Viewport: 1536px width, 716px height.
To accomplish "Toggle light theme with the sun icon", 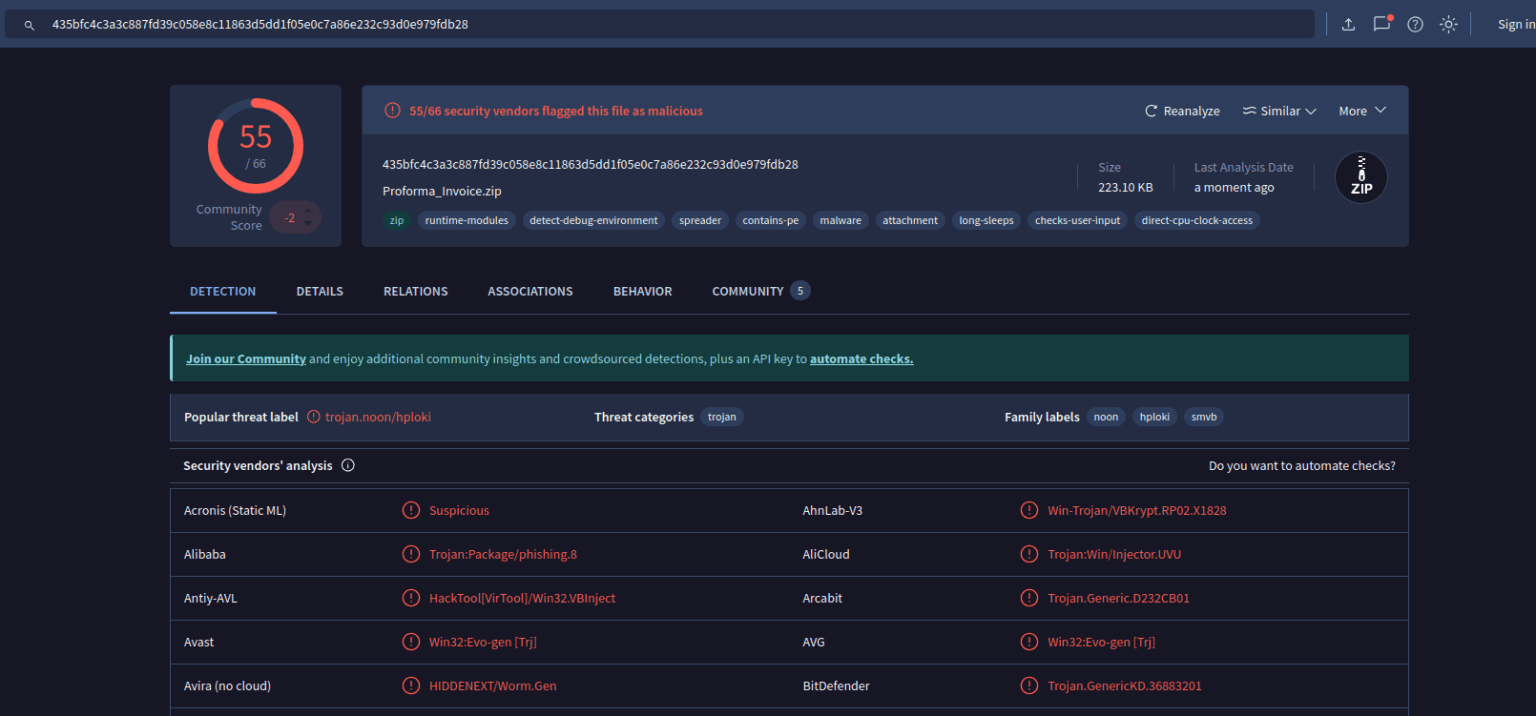I will point(1448,24).
